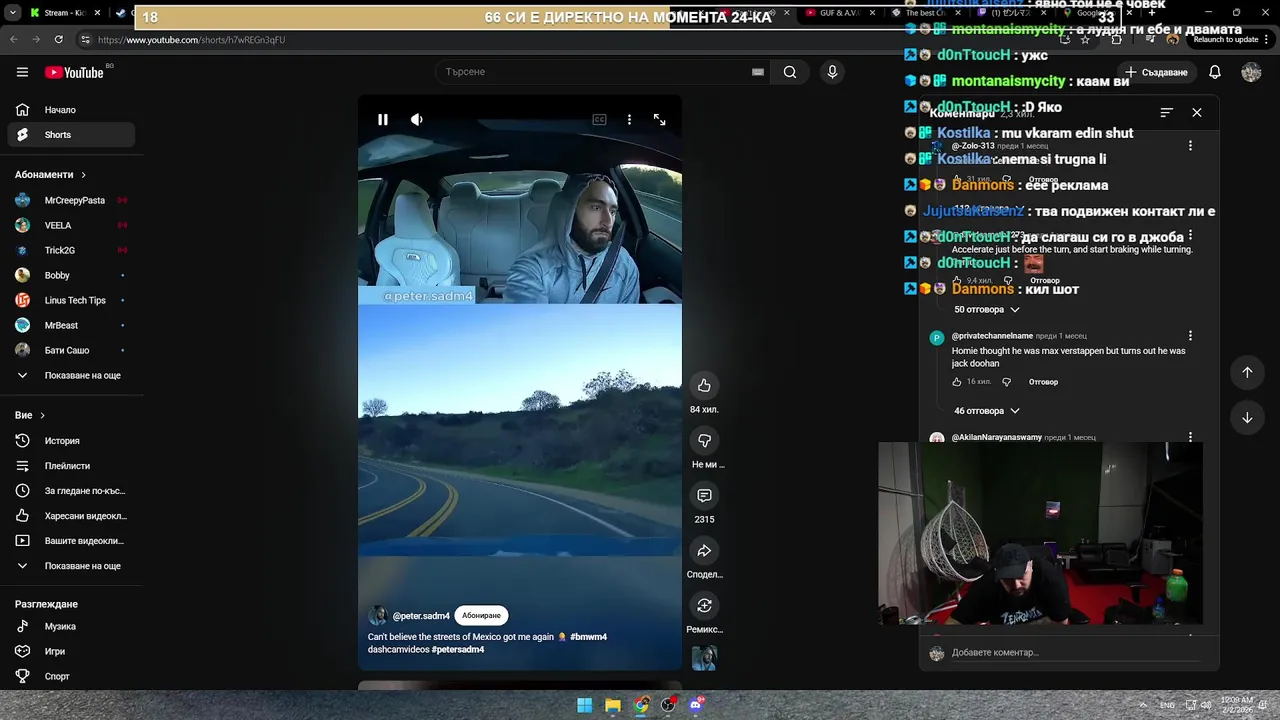Open the account avatar menu
Screen dimensions: 1280x720
1251,72
